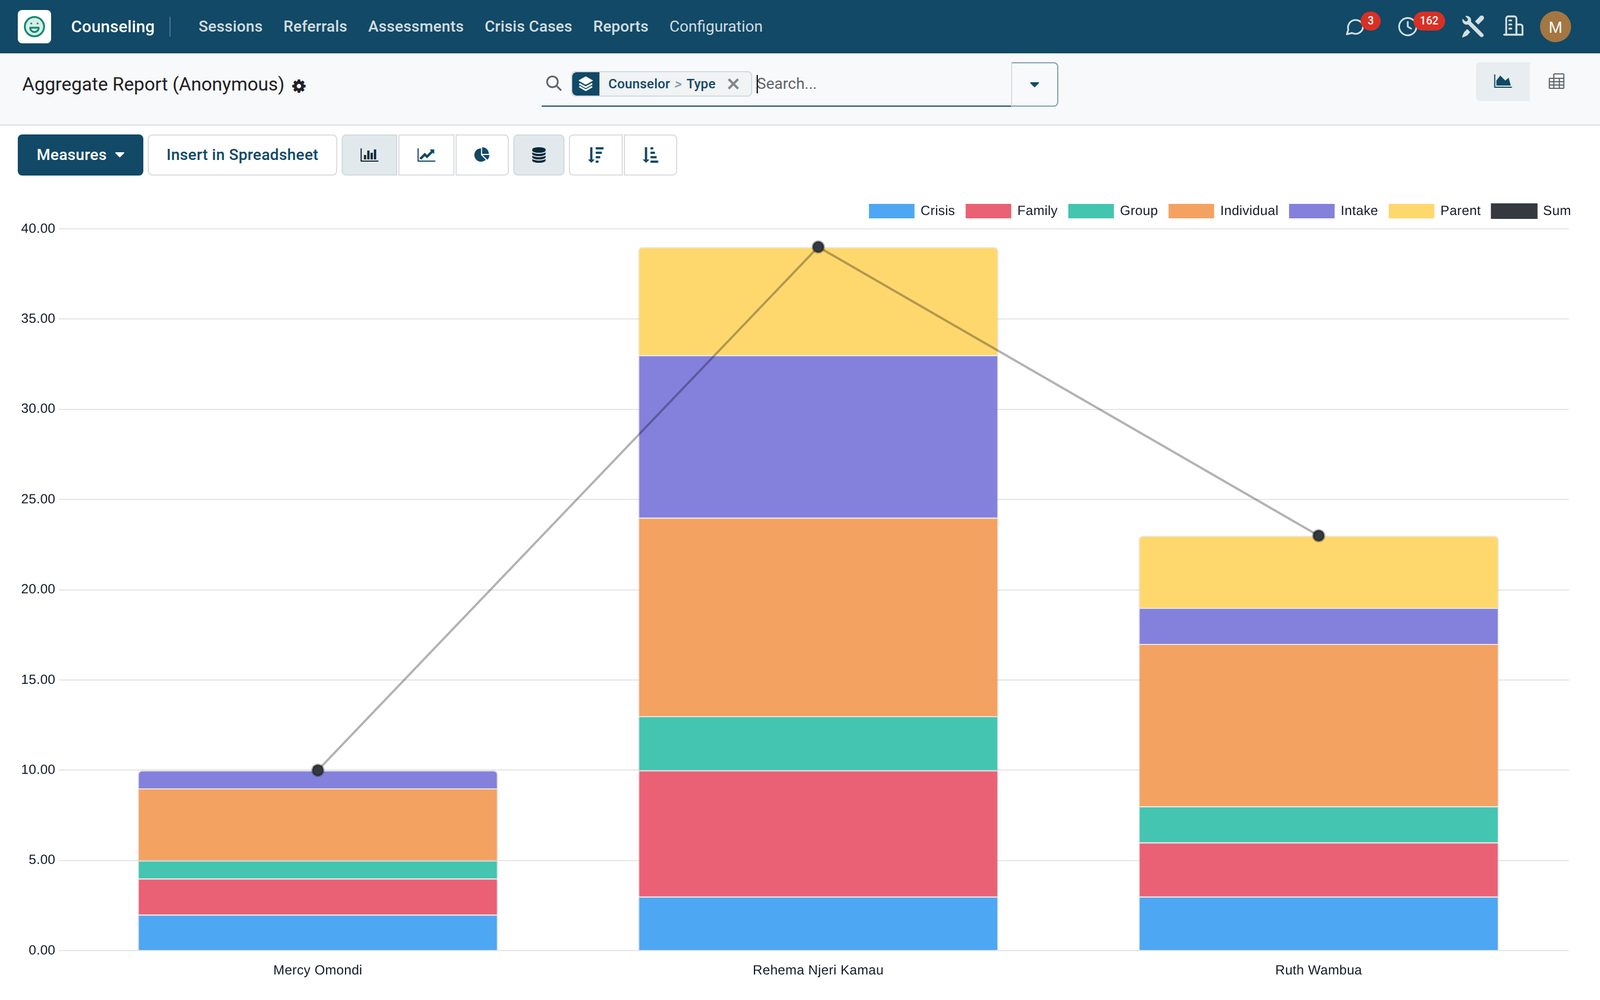The height and width of the screenshot is (1000, 1600).
Task: Click Insert in Spreadsheet button
Action: [x=242, y=155]
